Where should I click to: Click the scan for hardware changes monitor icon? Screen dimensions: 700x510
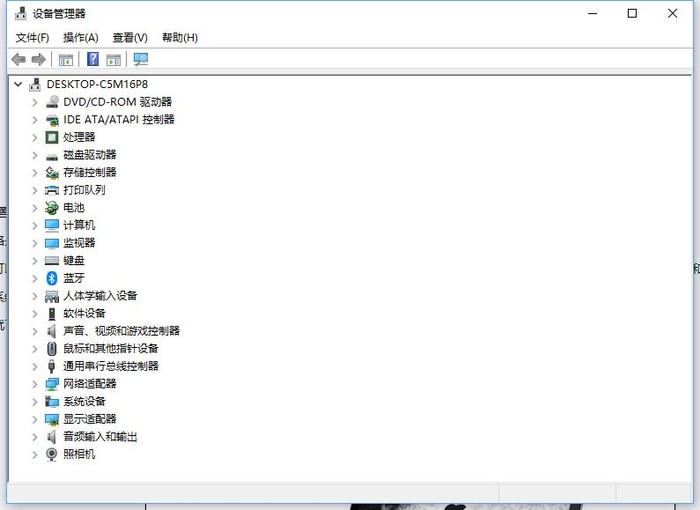pos(140,60)
